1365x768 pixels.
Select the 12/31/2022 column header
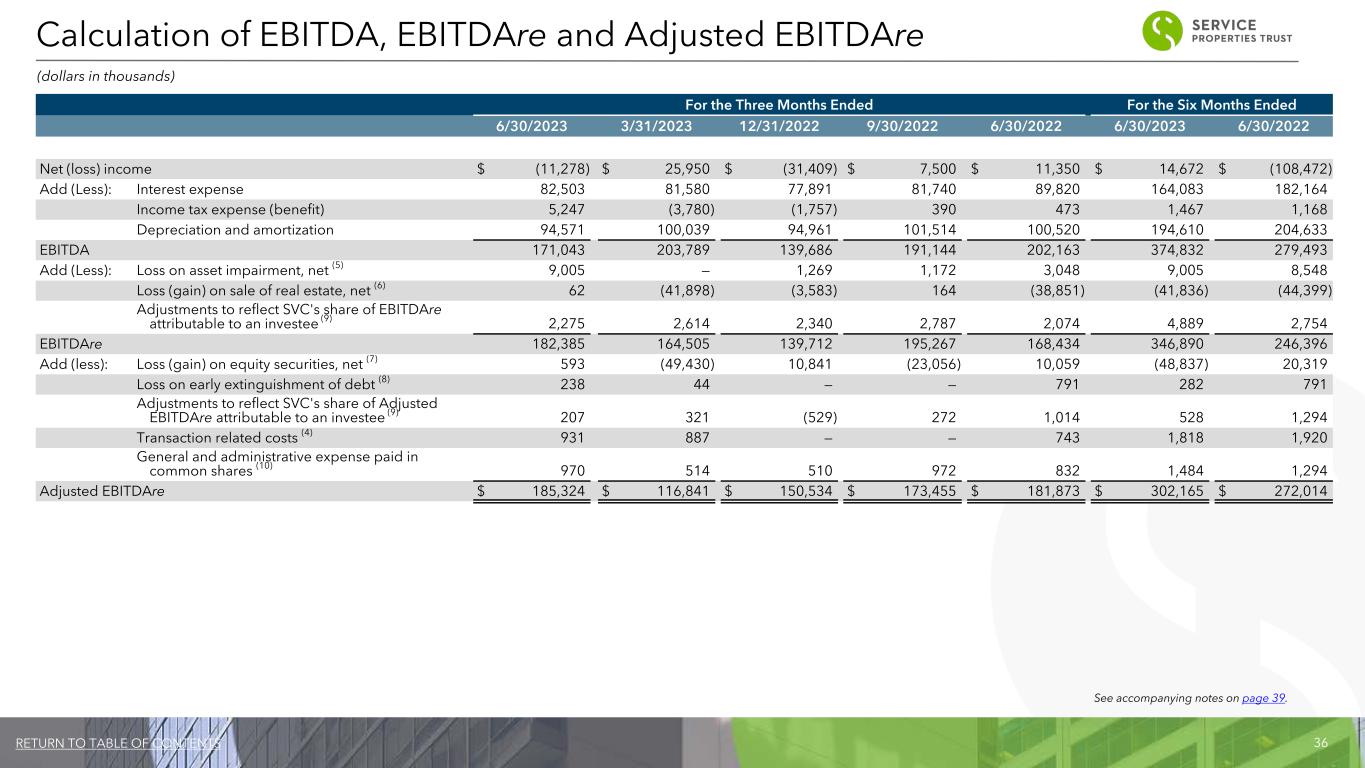(x=776, y=127)
